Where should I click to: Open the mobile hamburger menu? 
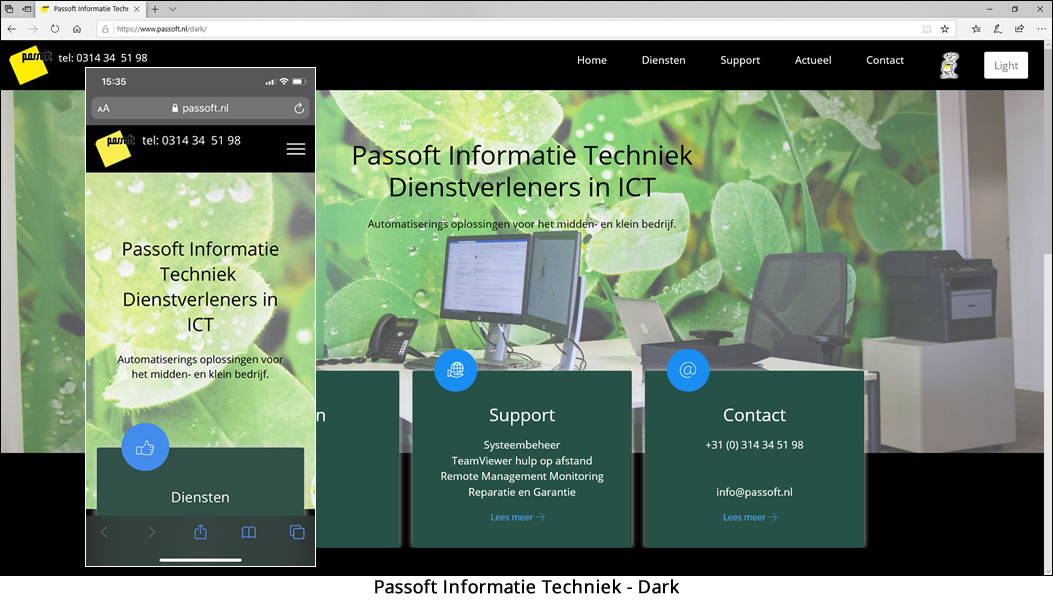pos(295,149)
